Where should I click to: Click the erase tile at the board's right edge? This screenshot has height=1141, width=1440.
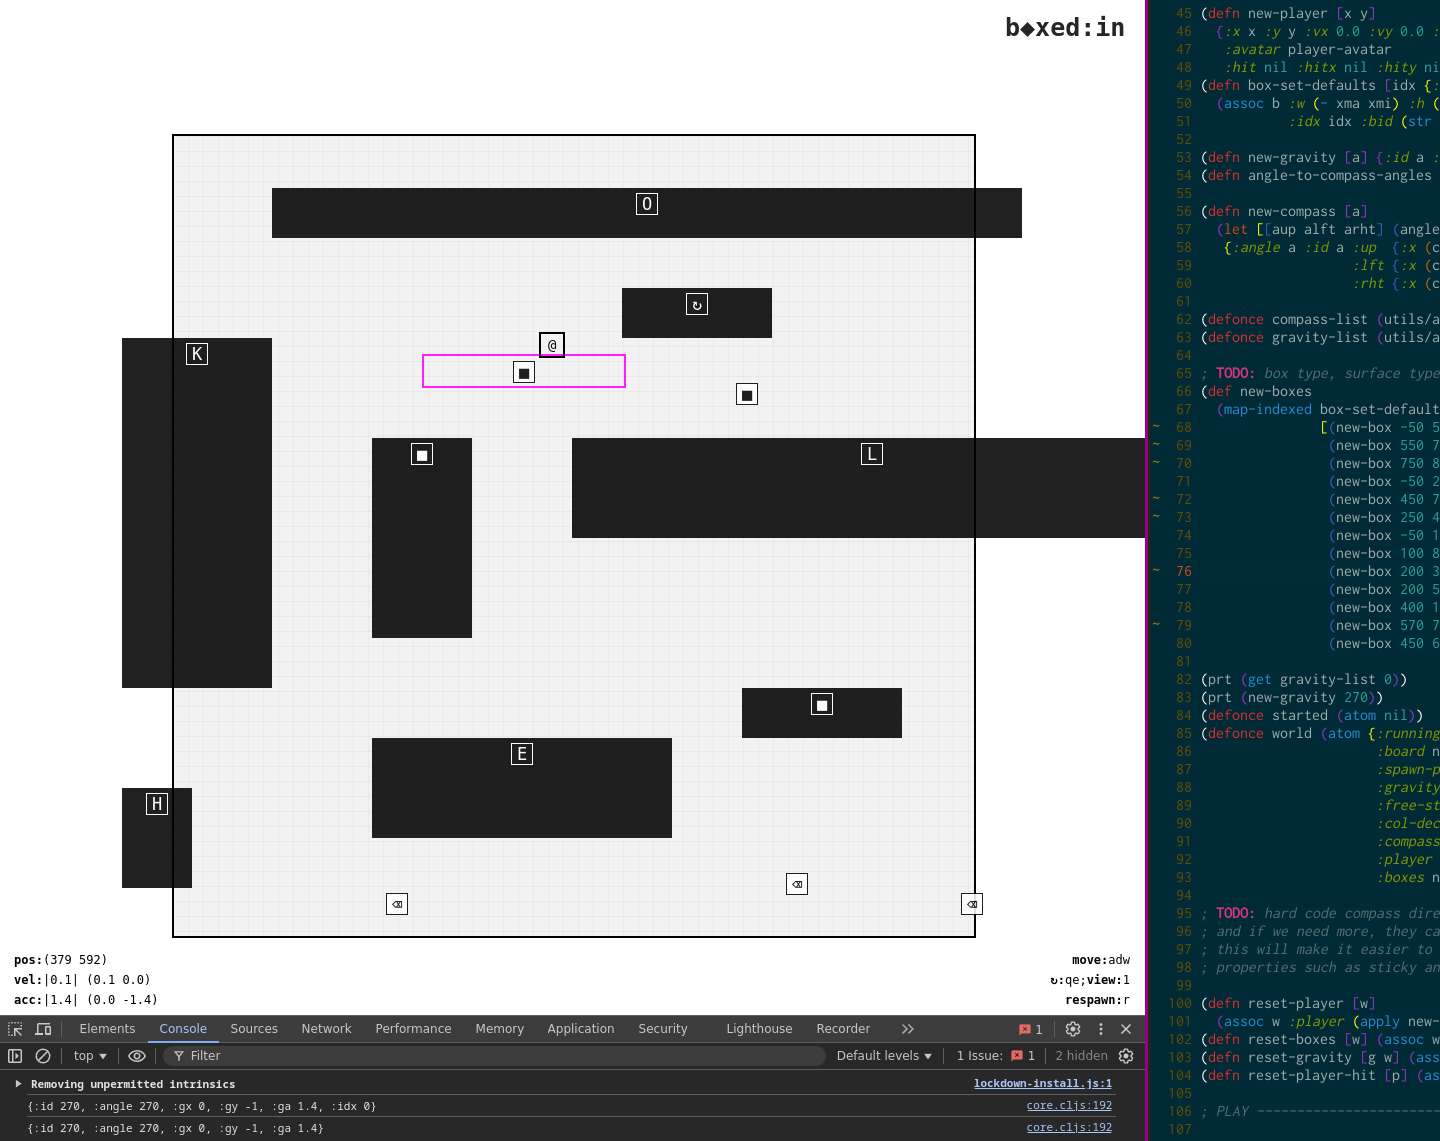[972, 904]
